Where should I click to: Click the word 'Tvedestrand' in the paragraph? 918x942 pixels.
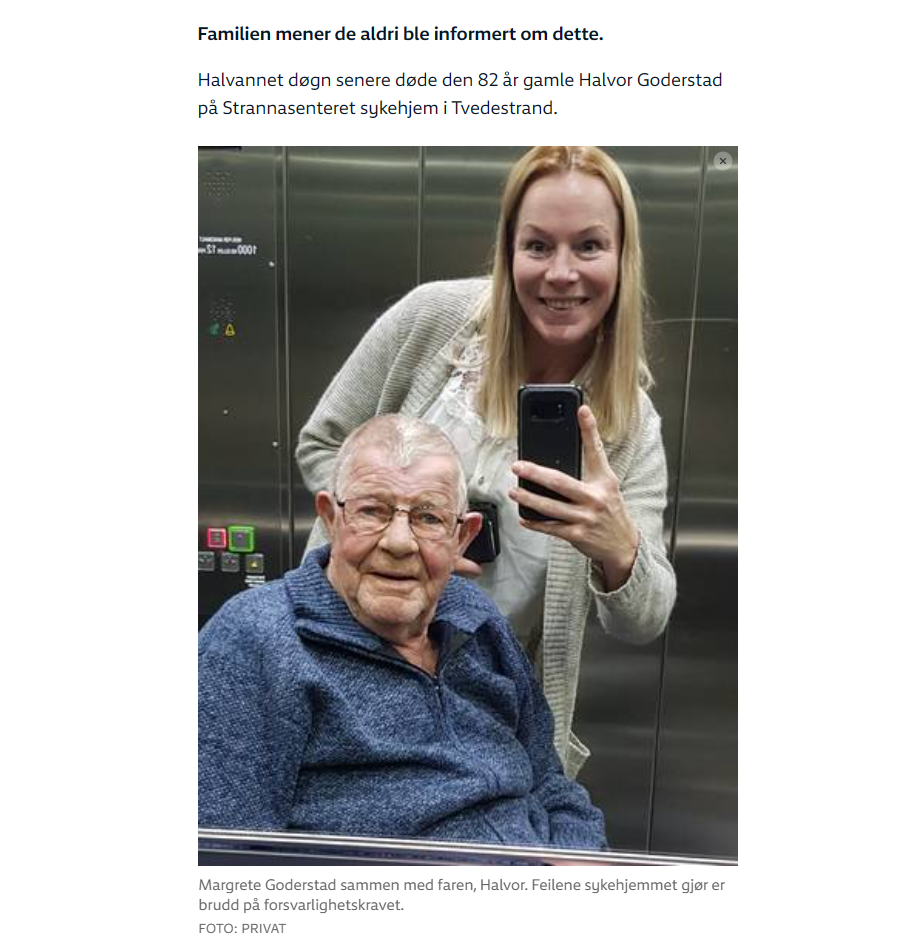click(x=504, y=108)
